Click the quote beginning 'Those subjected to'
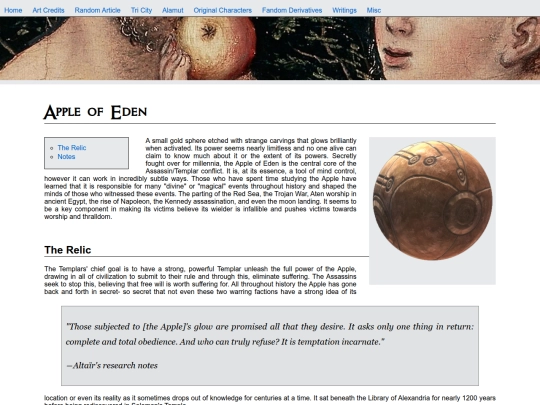Screen dimensions: 540x405 point(270,334)
